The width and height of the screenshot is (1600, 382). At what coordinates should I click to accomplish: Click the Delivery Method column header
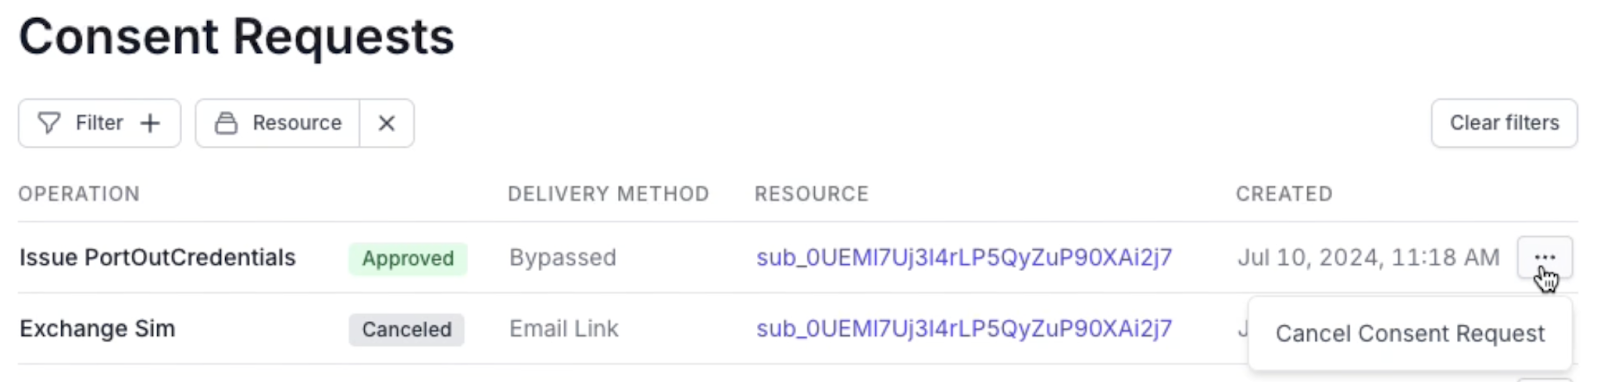608,194
